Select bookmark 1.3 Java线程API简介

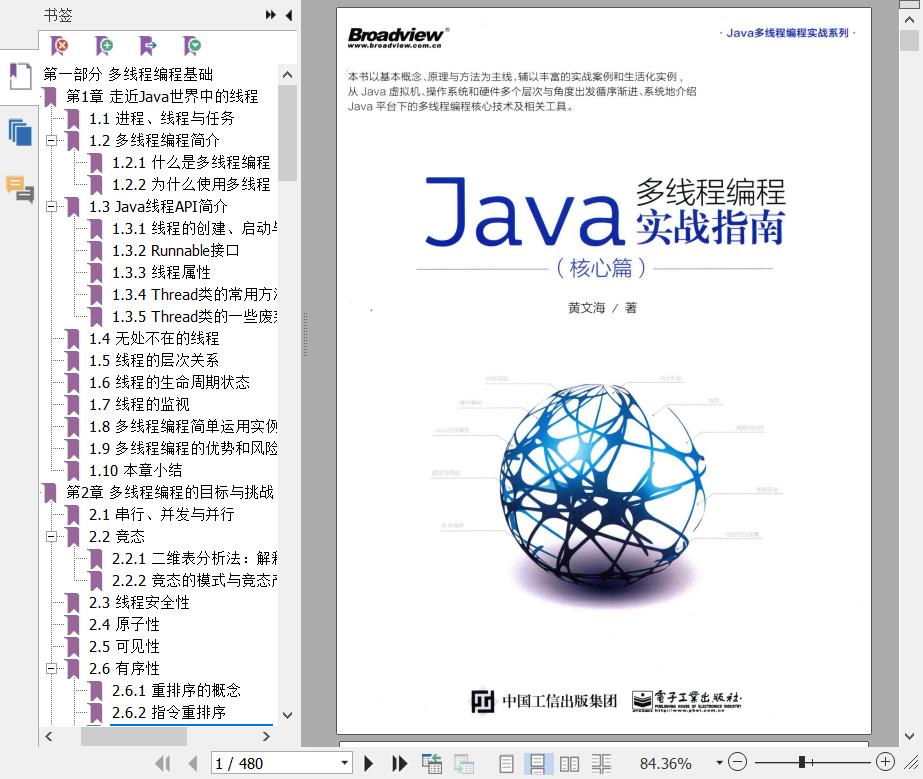click(x=158, y=207)
